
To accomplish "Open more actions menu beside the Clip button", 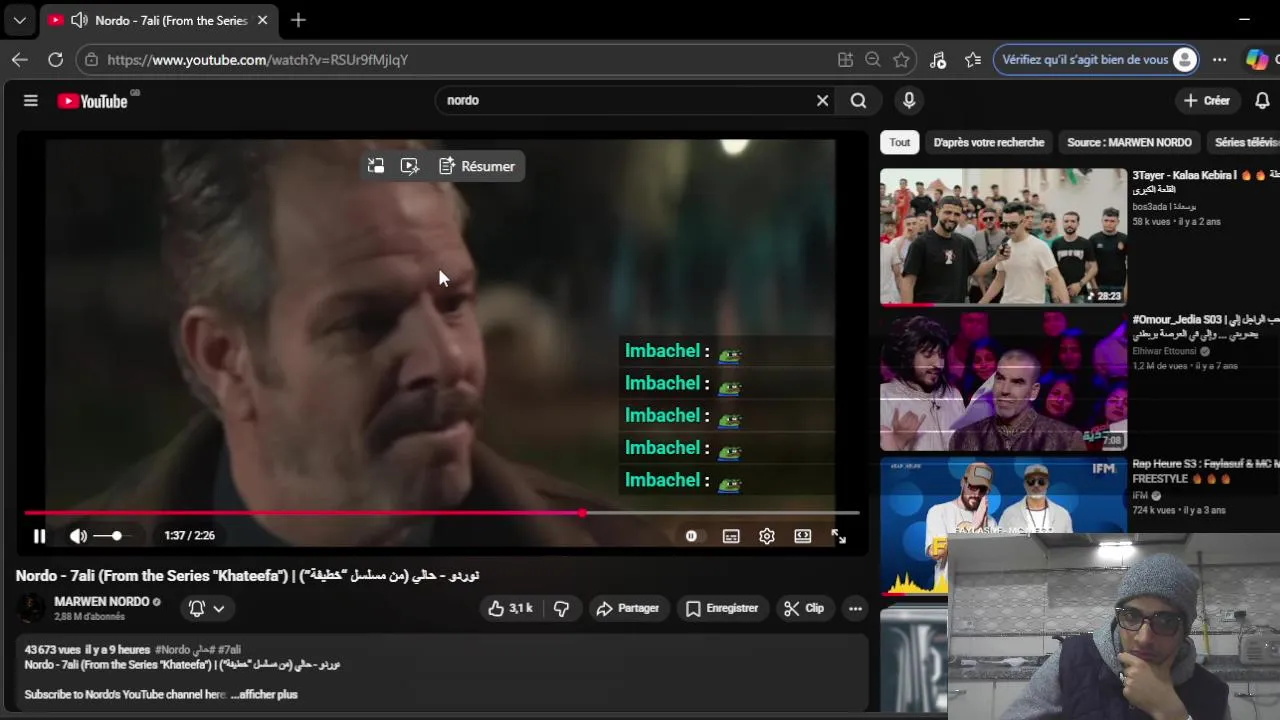I will tap(855, 608).
